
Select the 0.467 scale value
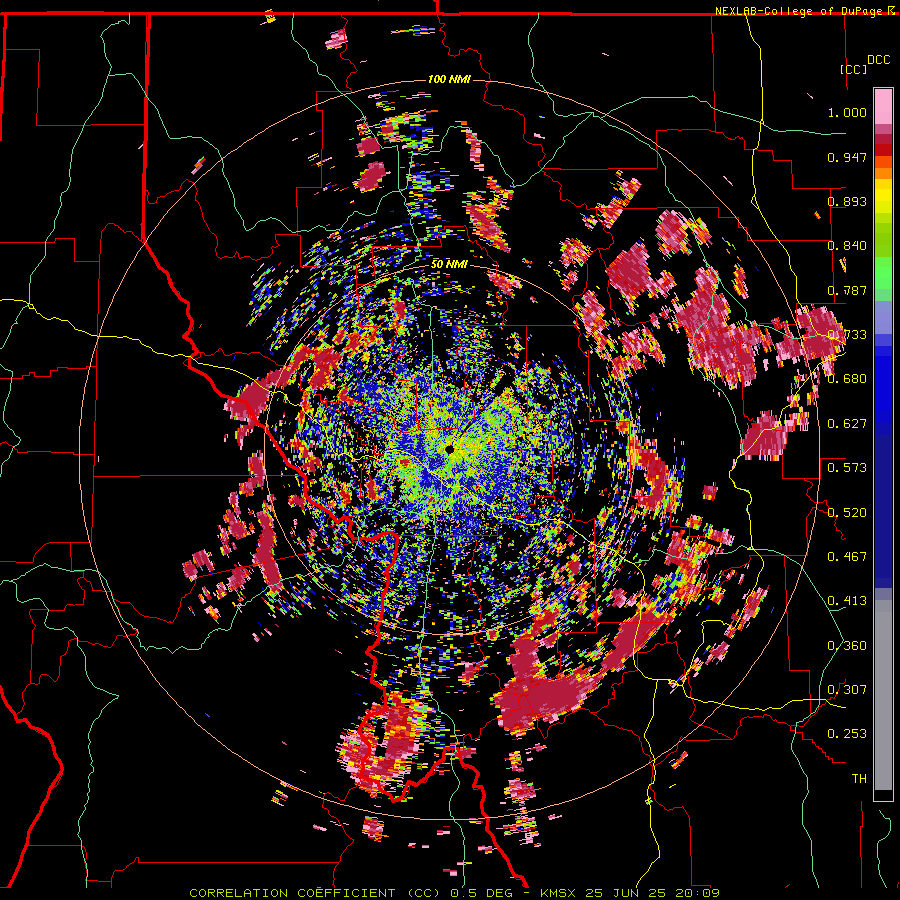[847, 557]
